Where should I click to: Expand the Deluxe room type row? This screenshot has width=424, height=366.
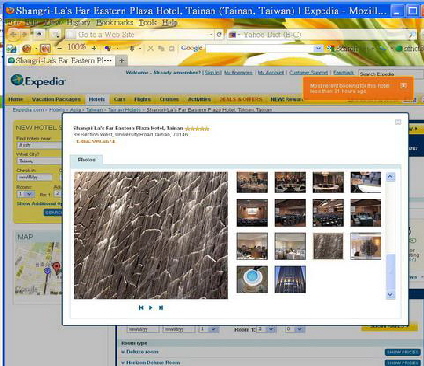point(140,352)
